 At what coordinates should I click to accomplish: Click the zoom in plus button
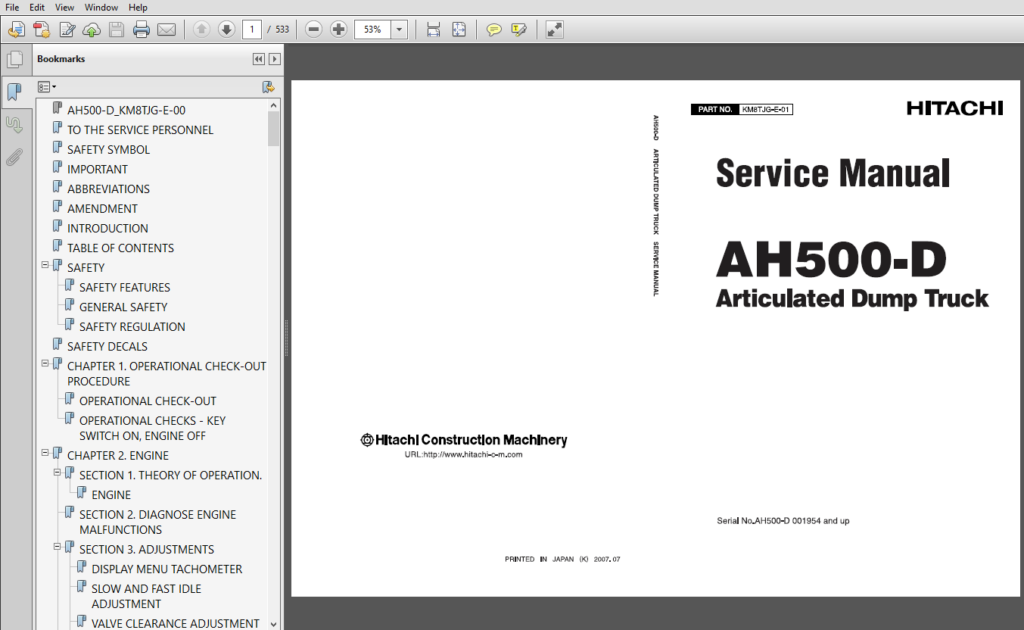coord(338,29)
